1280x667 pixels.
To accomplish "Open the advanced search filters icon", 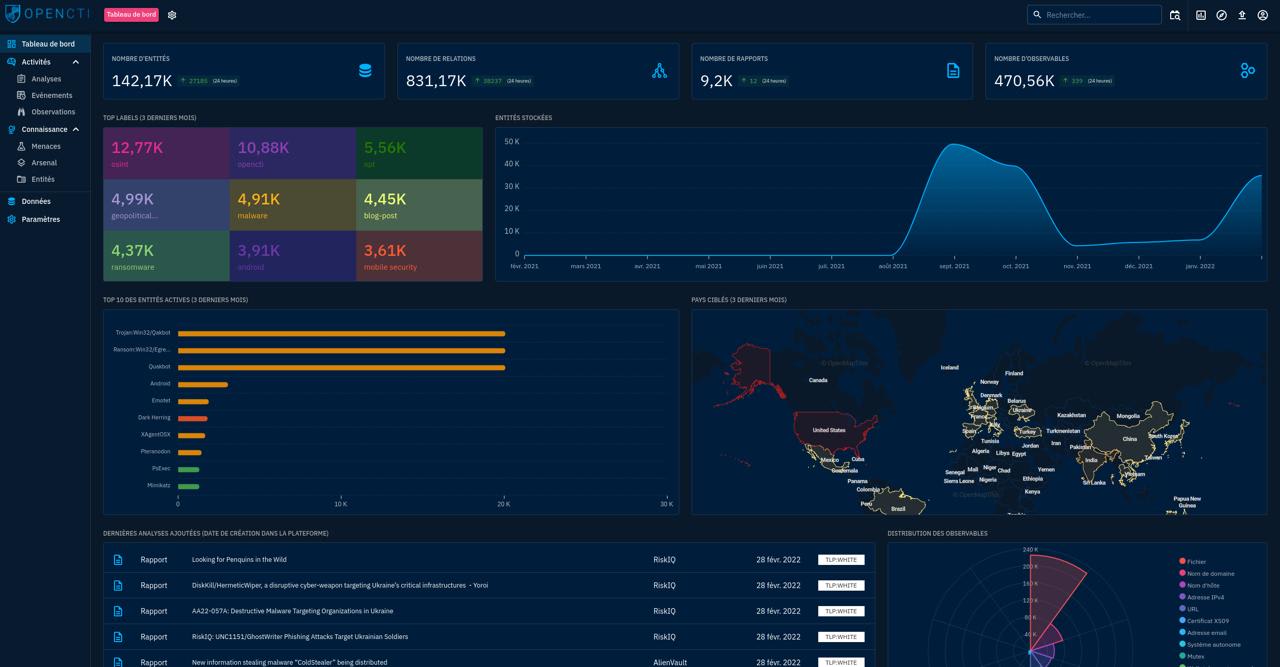I will coord(1175,15).
